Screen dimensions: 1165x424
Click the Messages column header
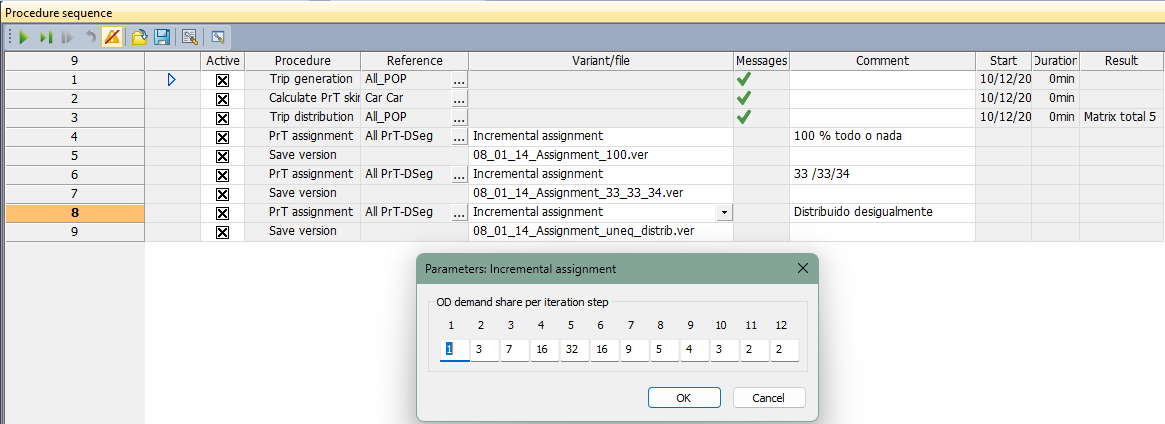[x=762, y=61]
